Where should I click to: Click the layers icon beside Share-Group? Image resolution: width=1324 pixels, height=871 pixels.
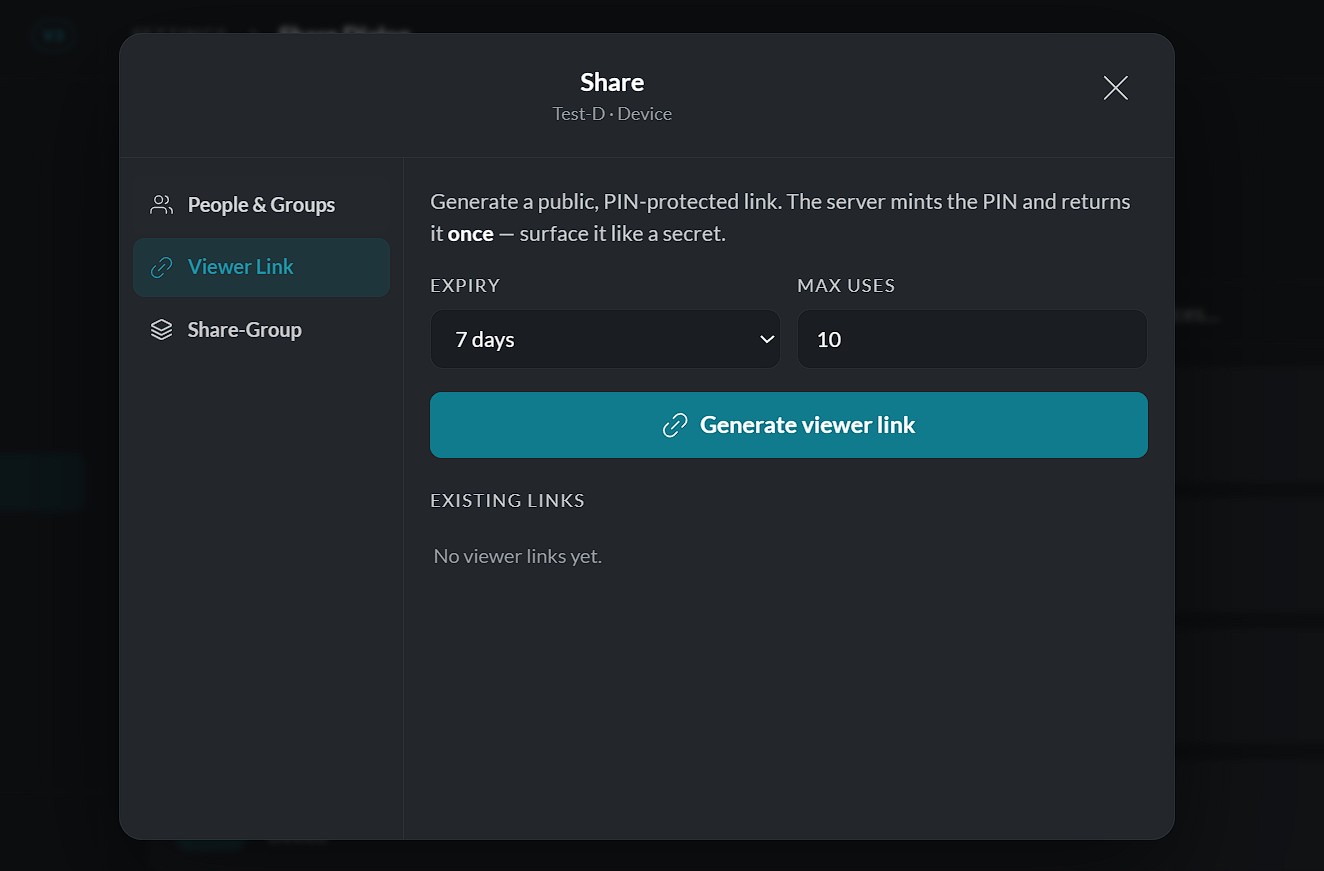click(x=161, y=329)
